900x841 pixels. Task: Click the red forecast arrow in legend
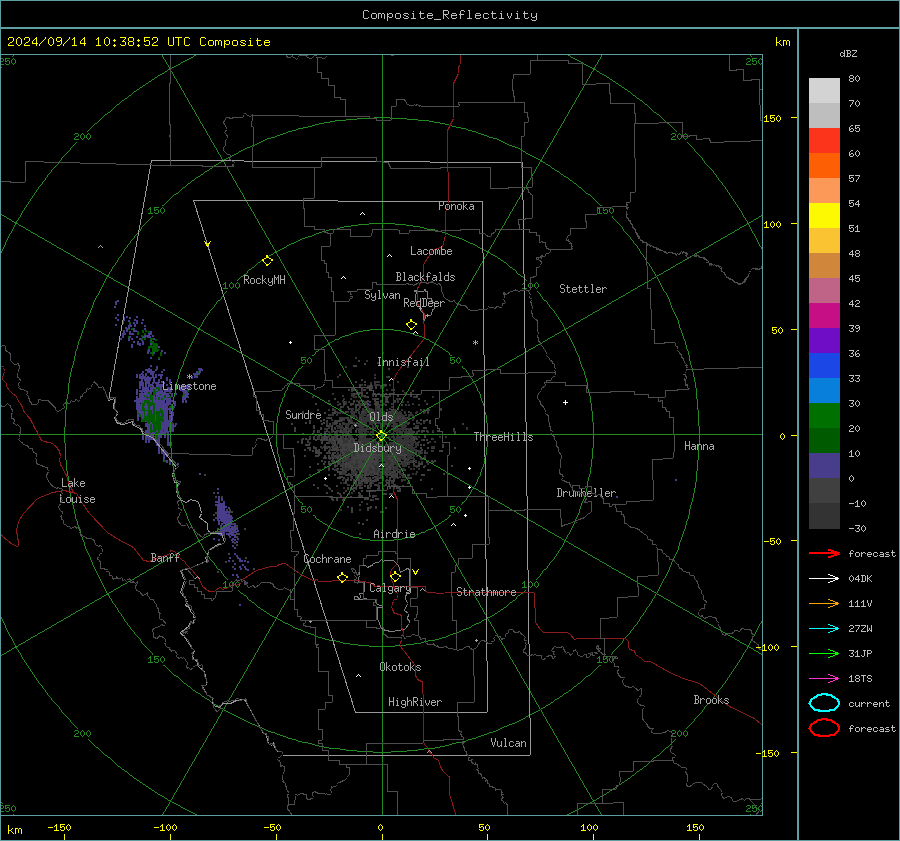coord(824,553)
